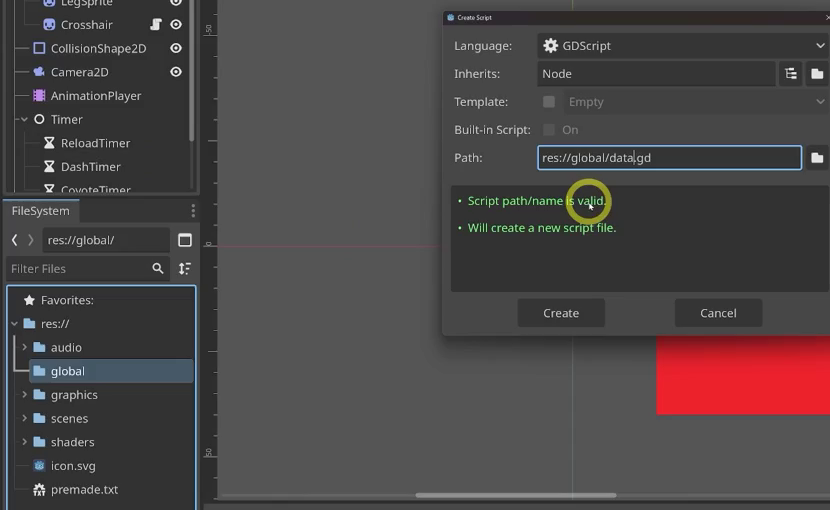Open the Template Empty dropdown

(x=696, y=102)
